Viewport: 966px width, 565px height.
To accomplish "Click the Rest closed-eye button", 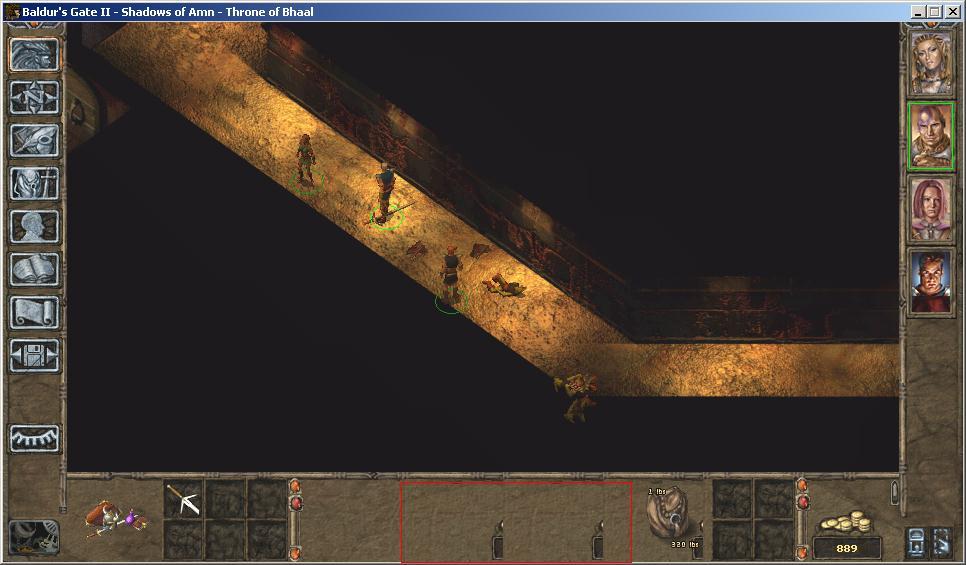I will tap(34, 439).
